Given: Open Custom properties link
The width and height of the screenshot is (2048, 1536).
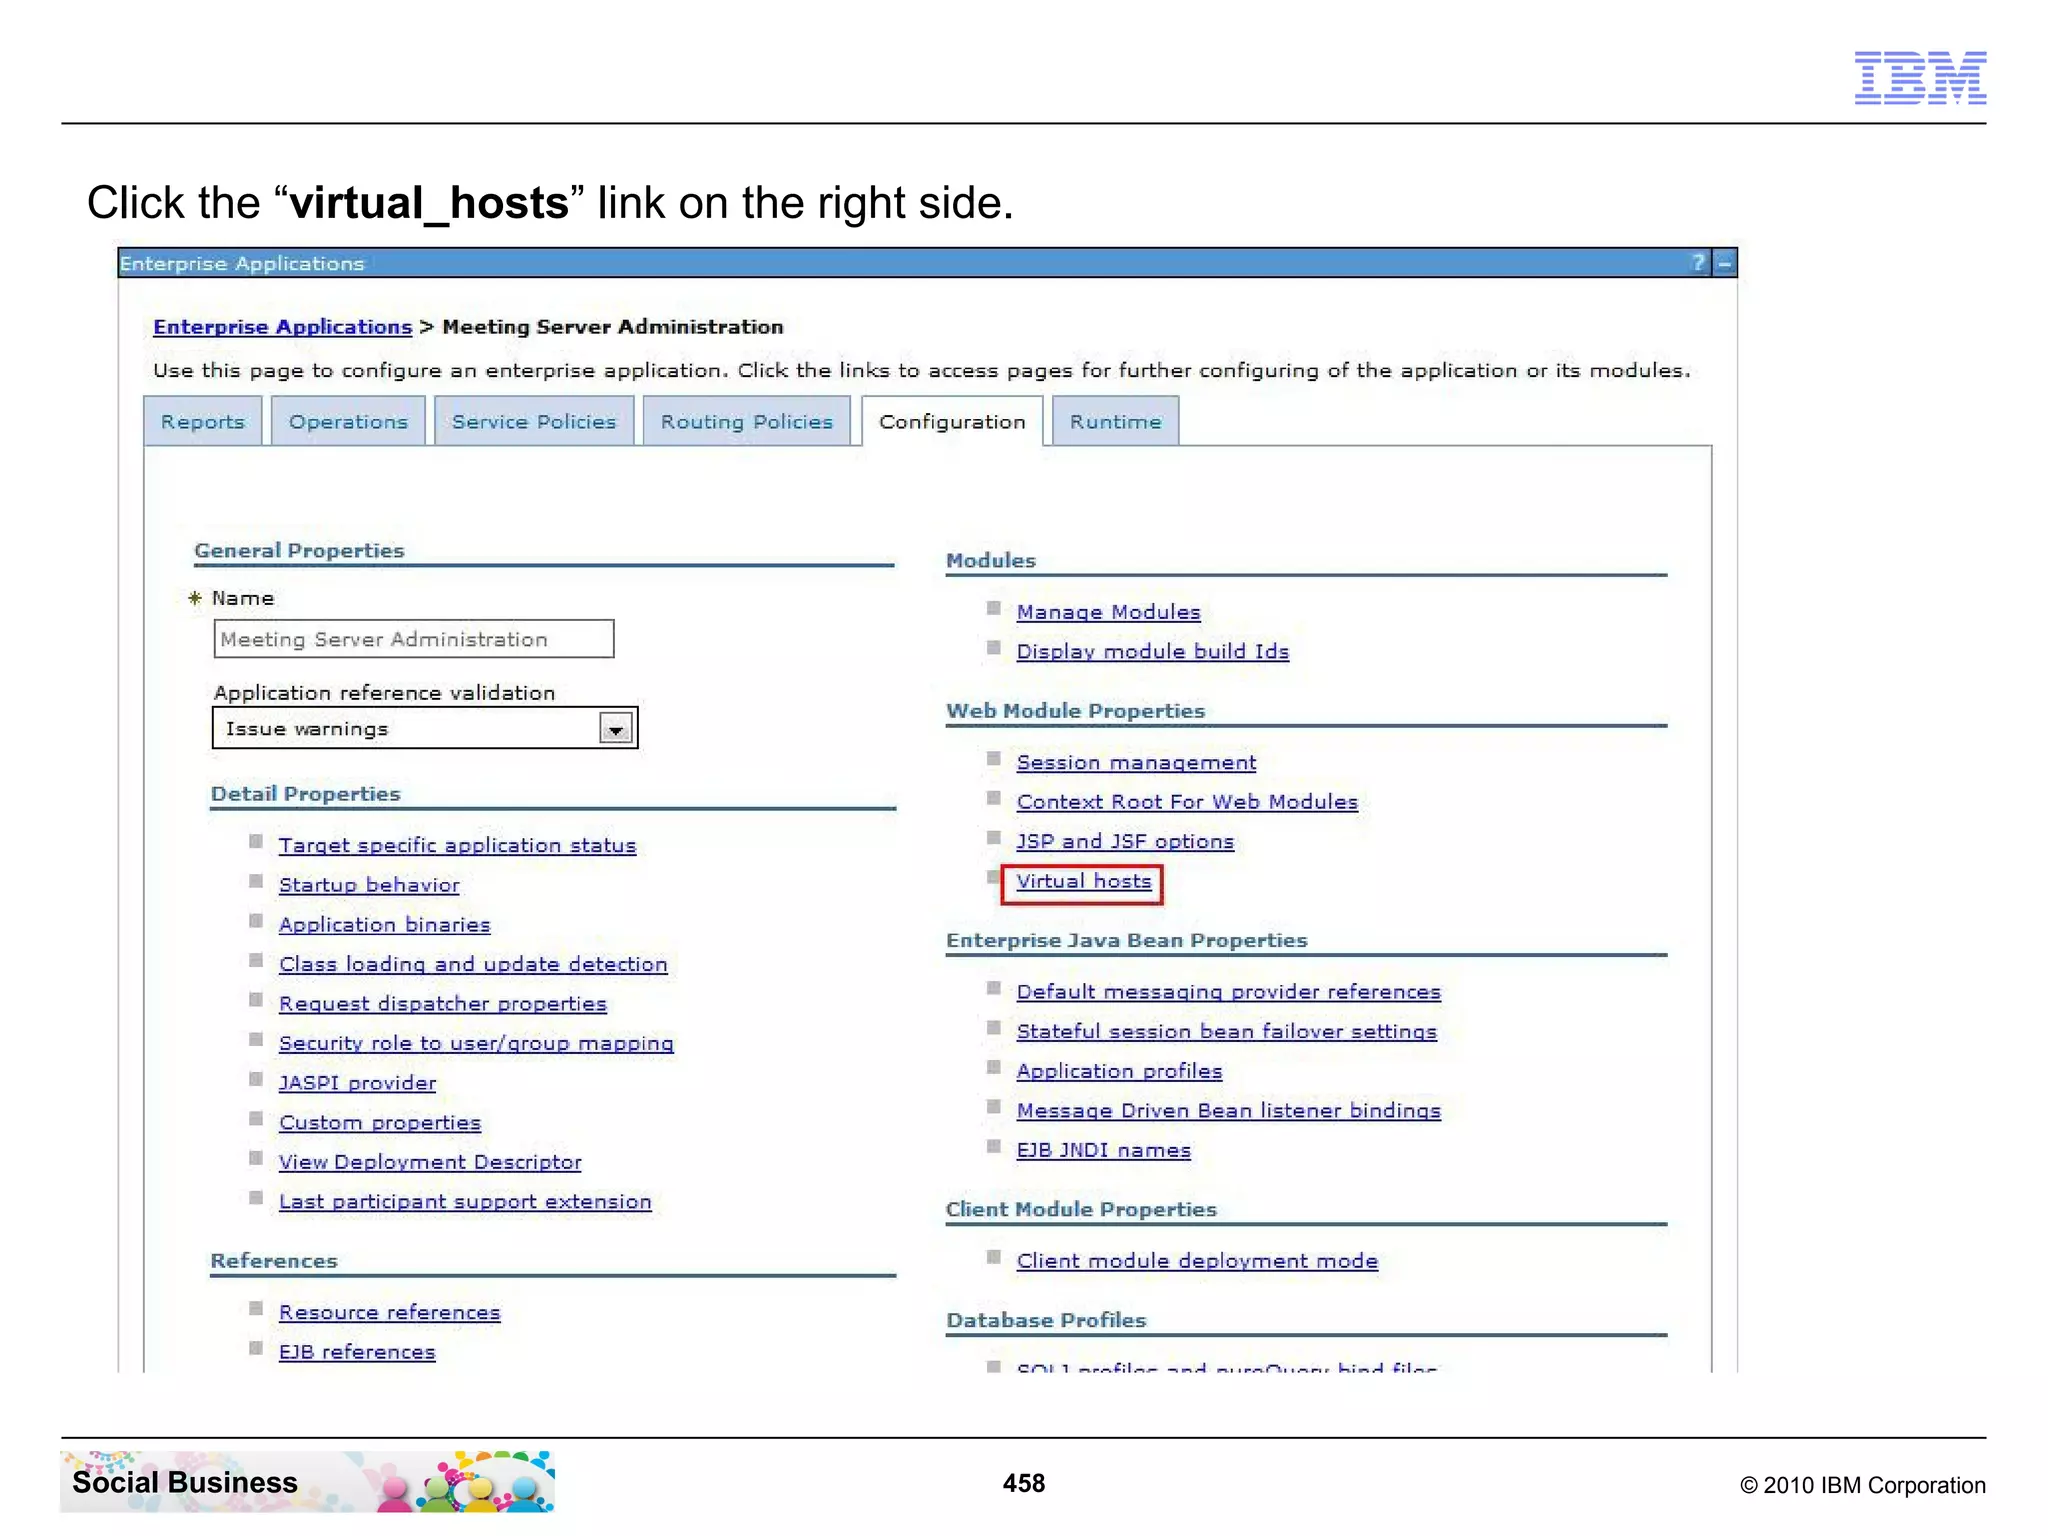Looking at the screenshot, I should (379, 1123).
